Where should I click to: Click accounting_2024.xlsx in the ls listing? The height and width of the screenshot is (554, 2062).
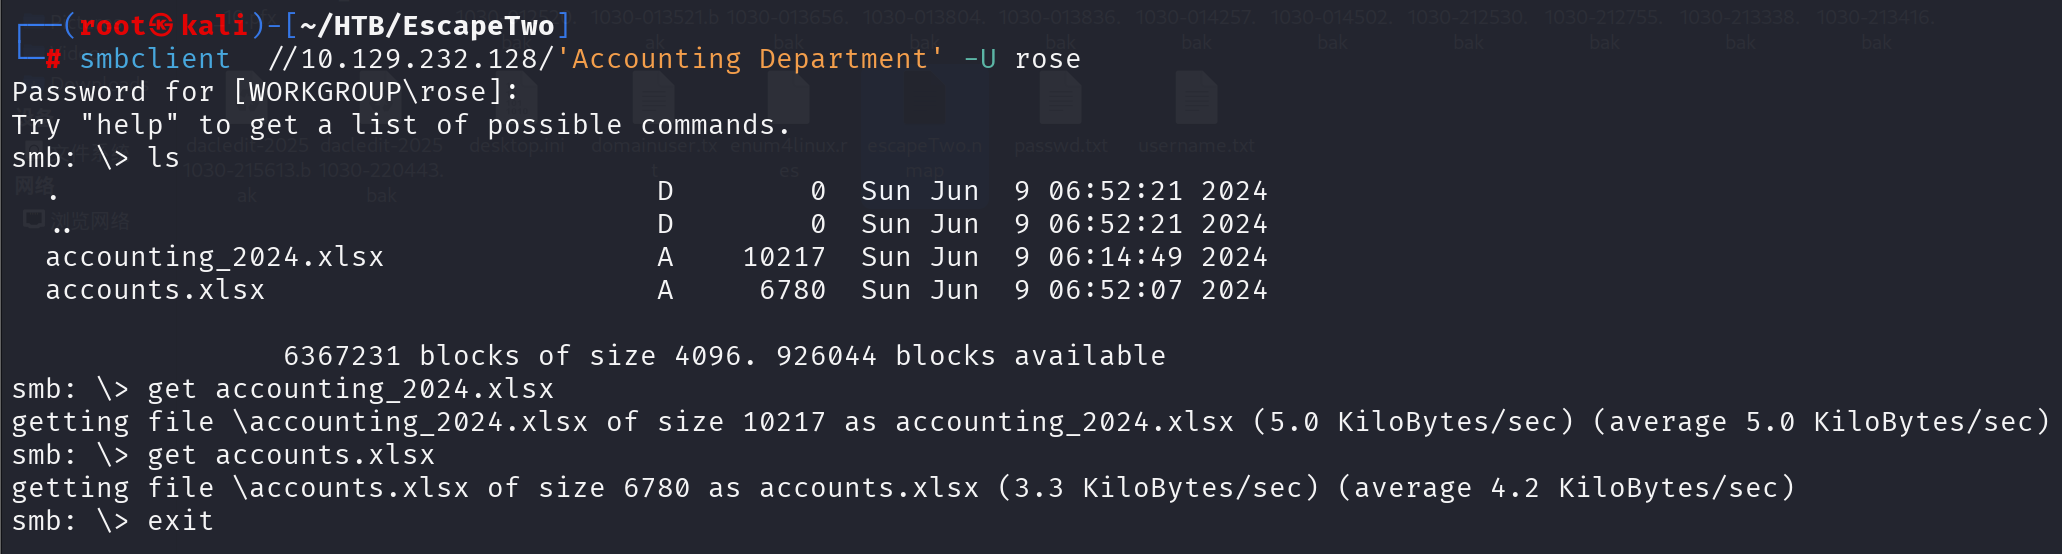click(214, 257)
